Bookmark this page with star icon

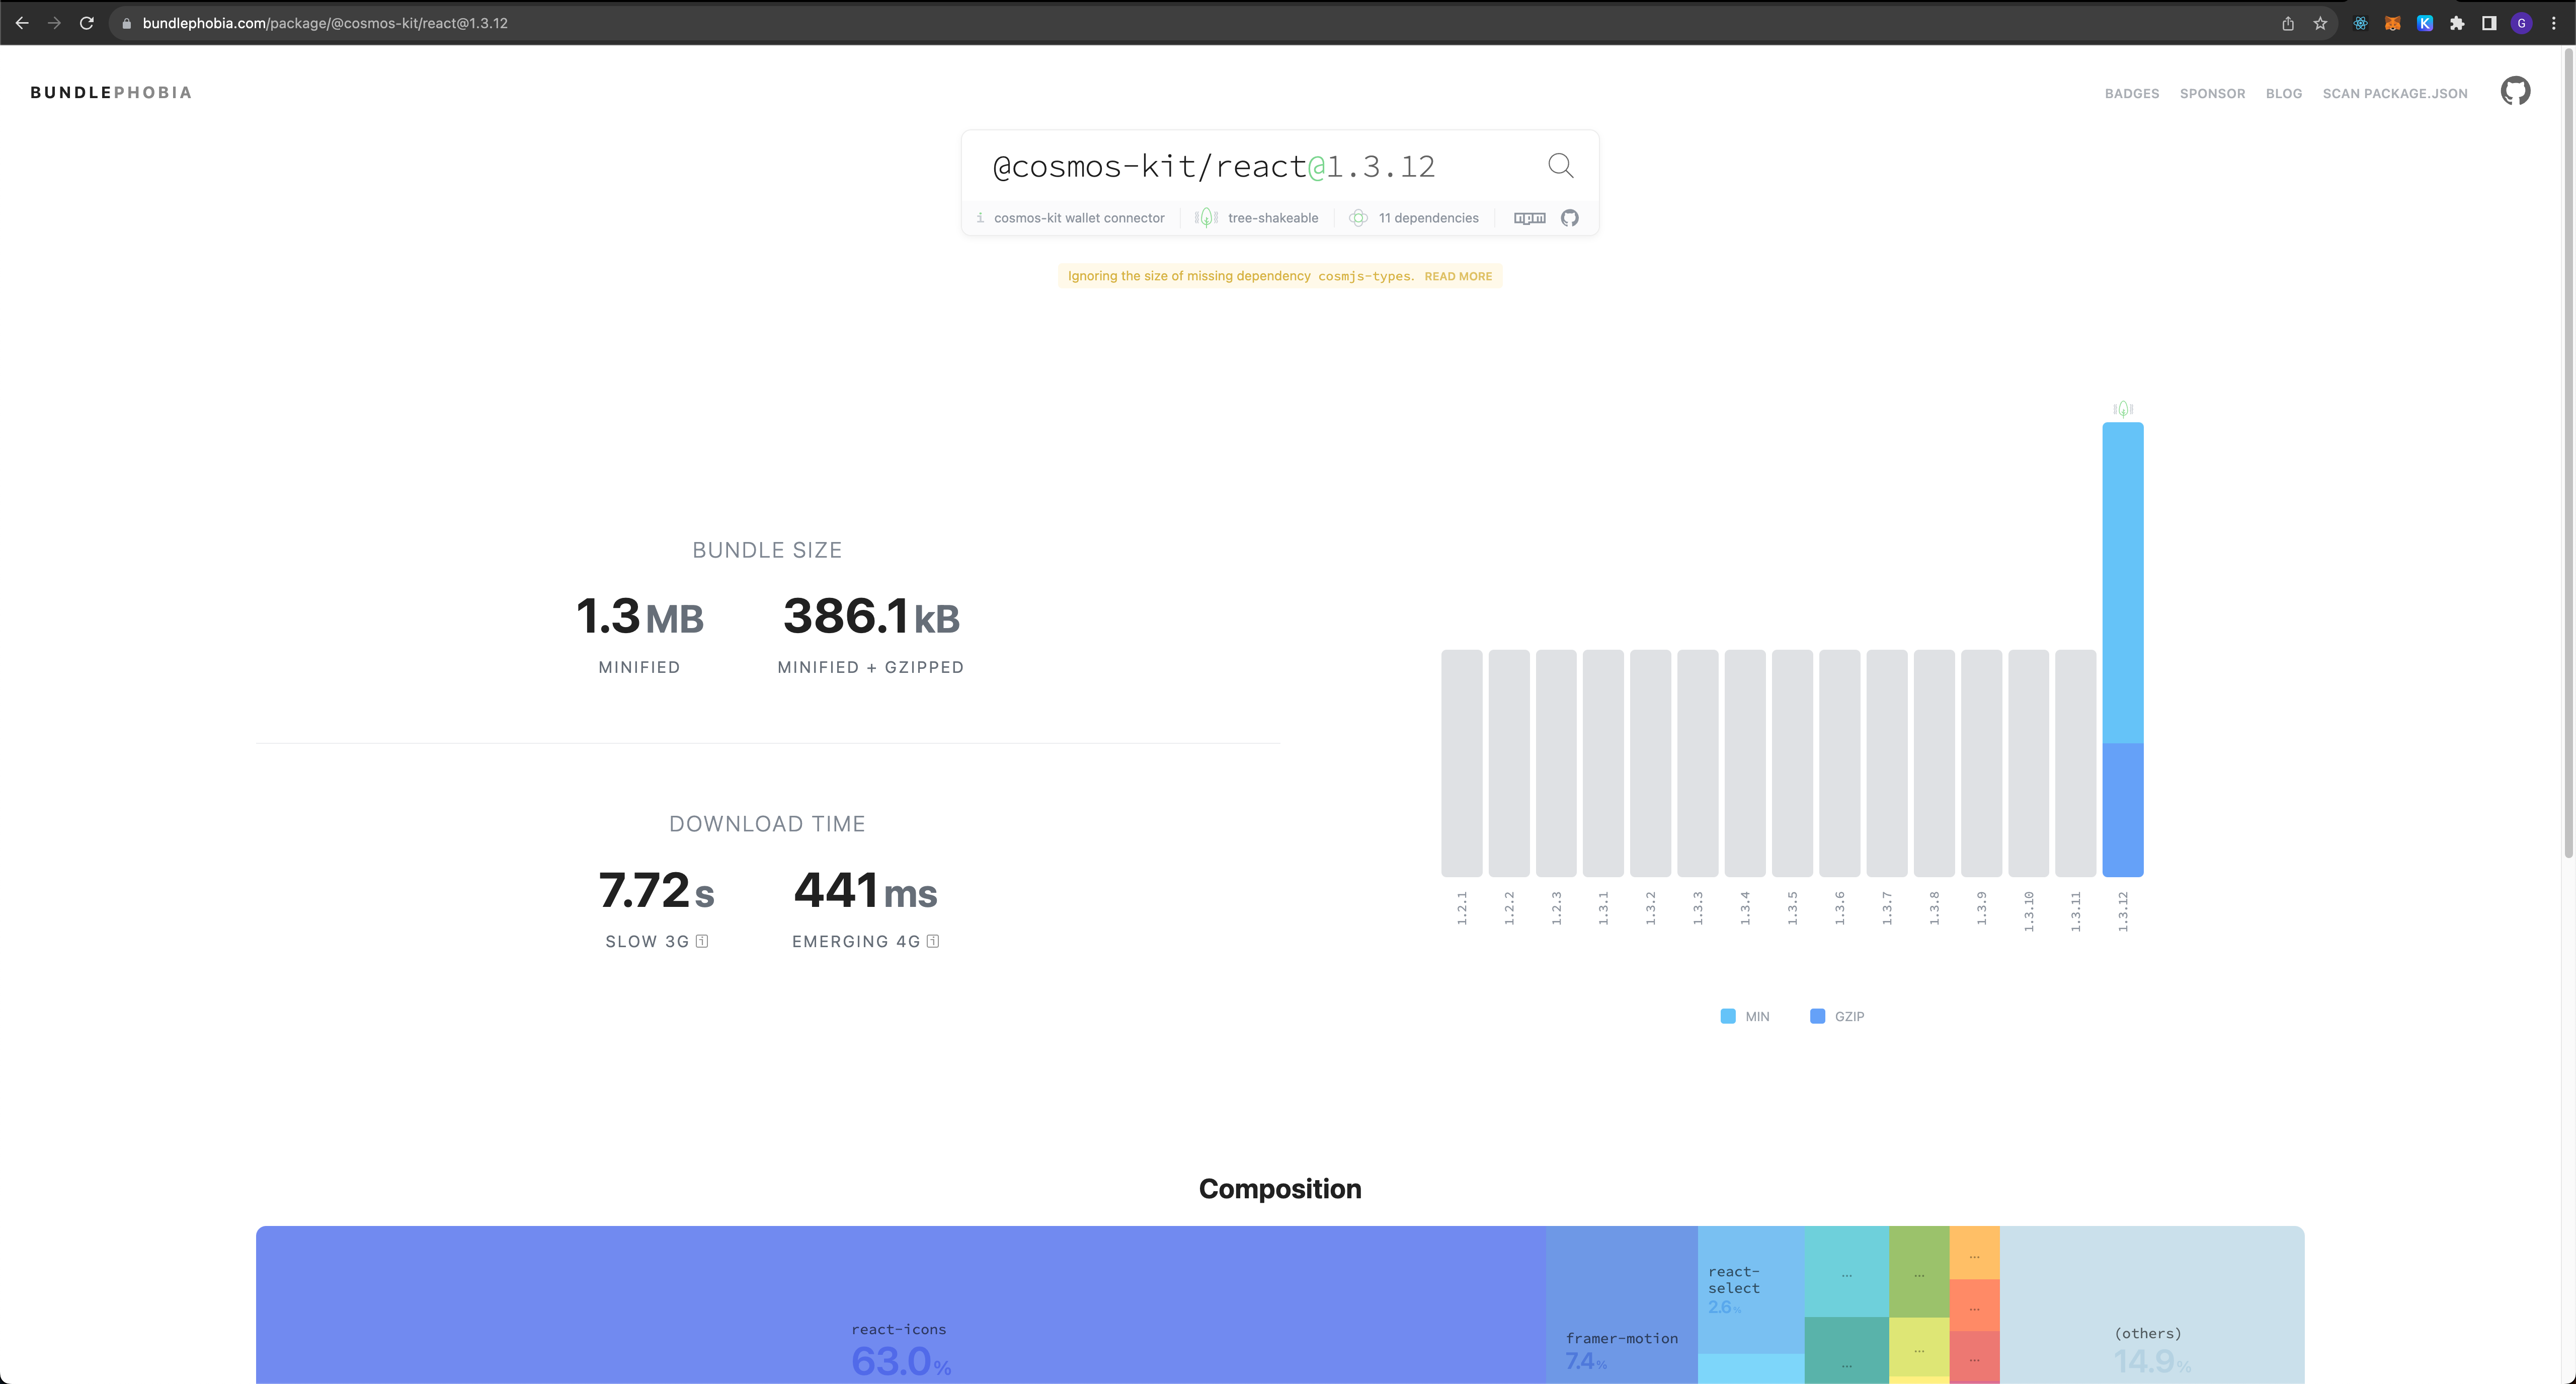click(2320, 23)
